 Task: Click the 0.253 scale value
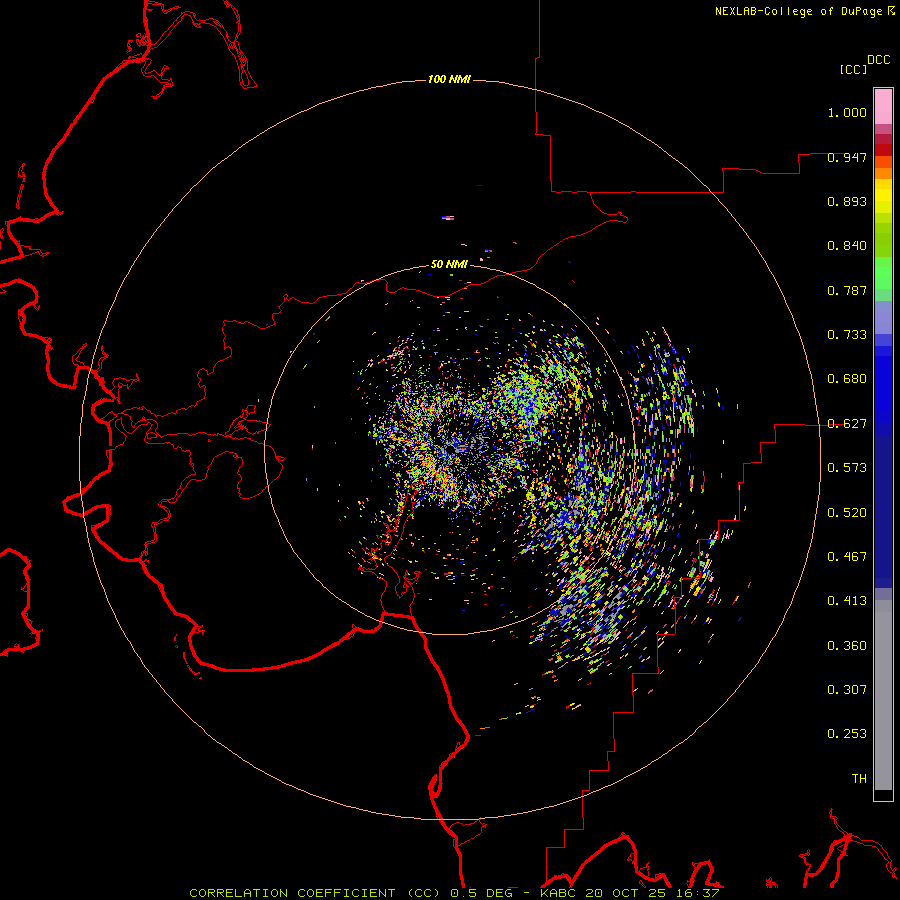847,734
